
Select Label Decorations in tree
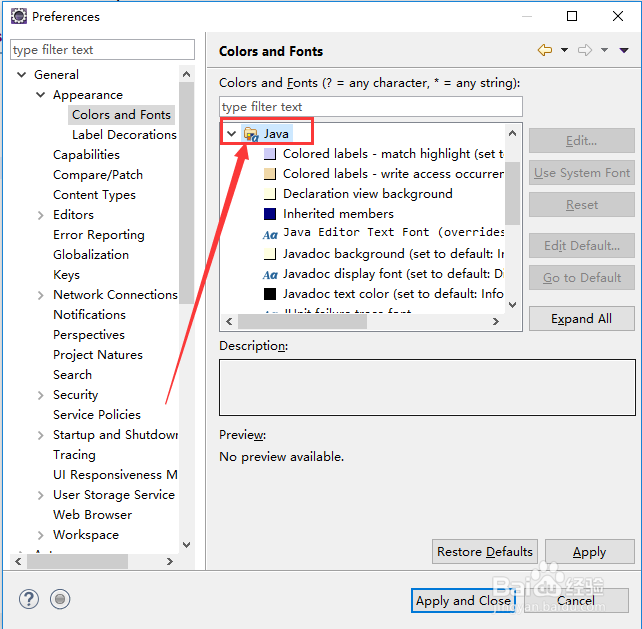pyautogui.click(x=124, y=135)
